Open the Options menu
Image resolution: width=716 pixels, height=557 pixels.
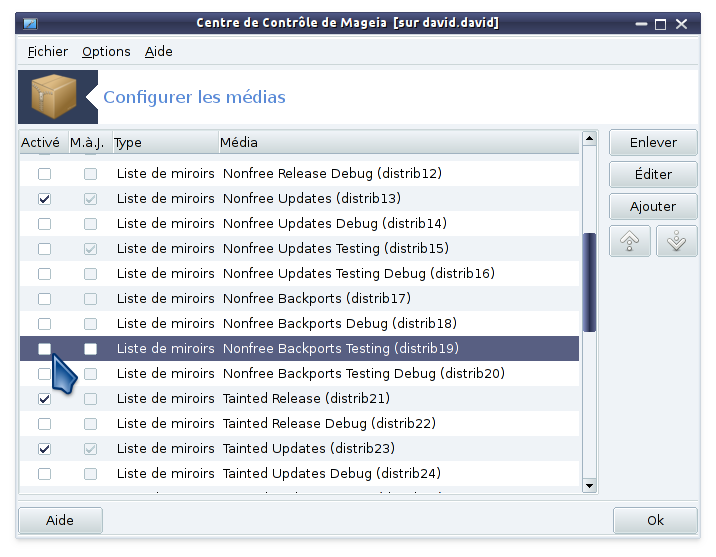point(106,52)
